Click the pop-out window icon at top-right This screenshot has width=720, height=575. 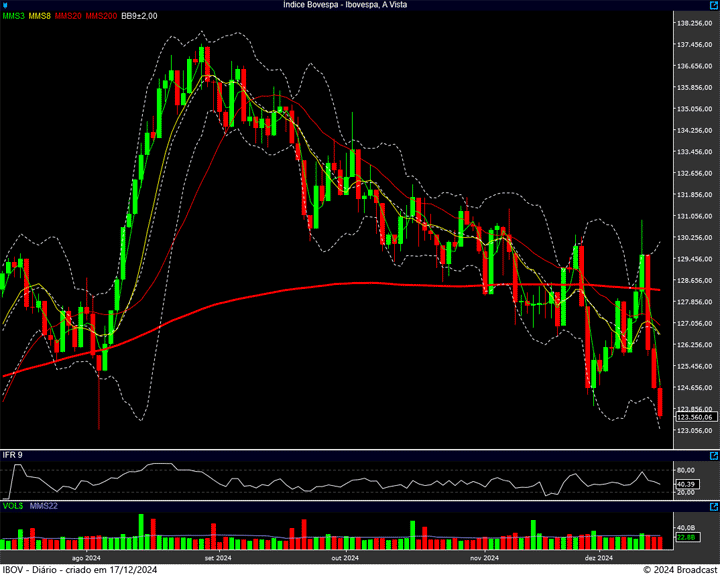coord(713,5)
